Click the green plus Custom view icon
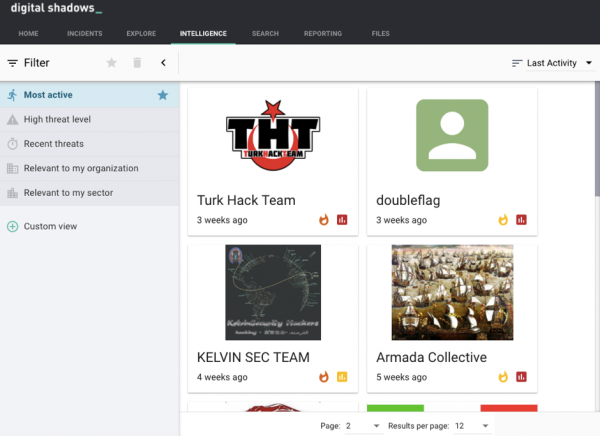Screen dimensions: 600x436 (x=13, y=227)
